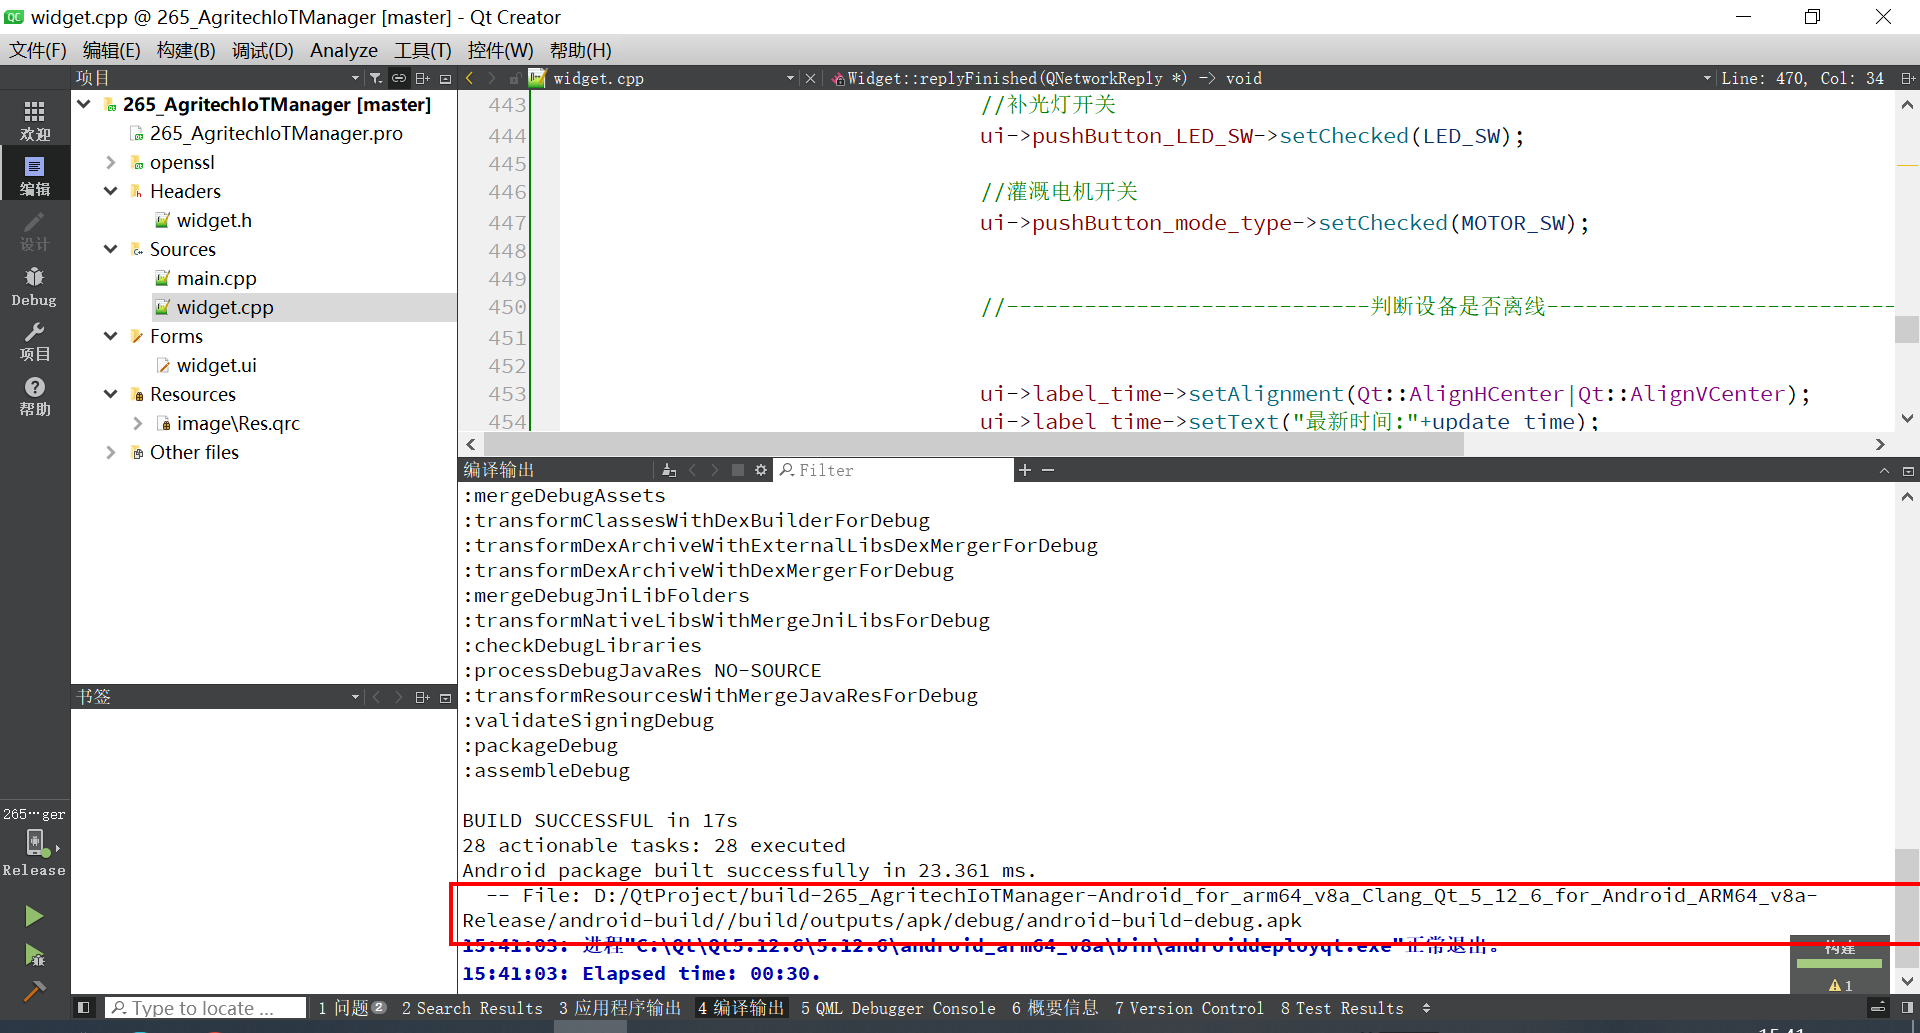Collapse the Sources folder
The image size is (1920, 1033).
click(110, 249)
